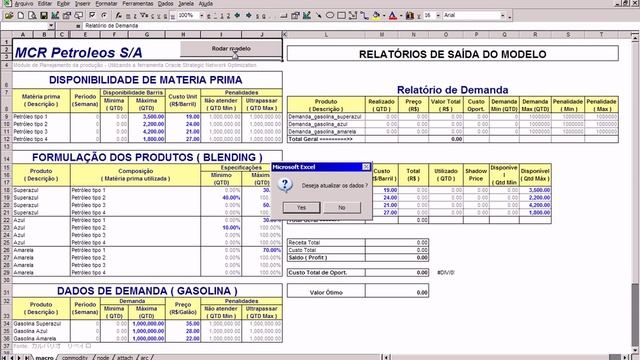Click the Custo Total de Oport. label cell
Screen dimensions: 640x360
click(x=326, y=272)
